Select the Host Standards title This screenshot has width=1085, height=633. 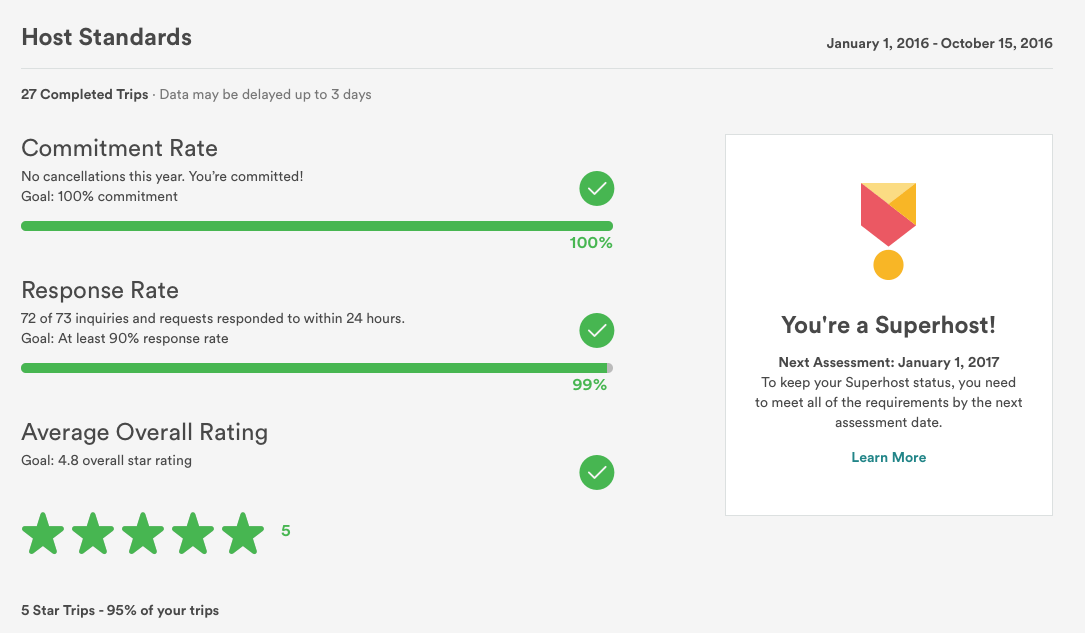click(106, 37)
